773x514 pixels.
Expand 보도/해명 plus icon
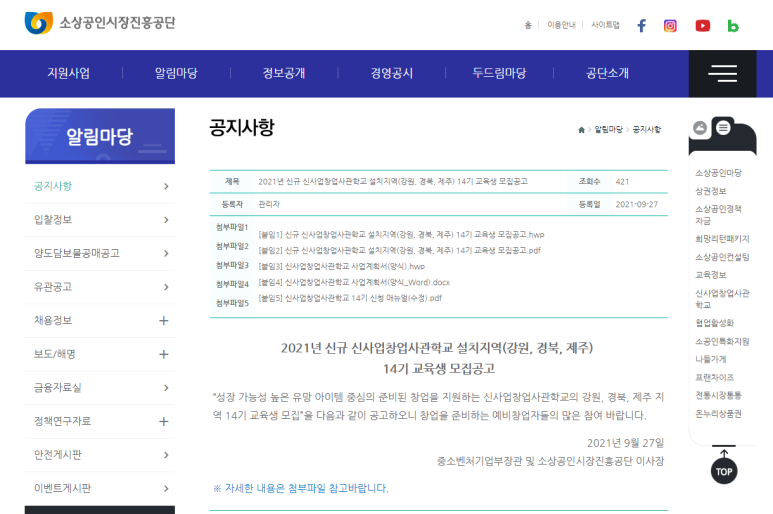pos(164,354)
